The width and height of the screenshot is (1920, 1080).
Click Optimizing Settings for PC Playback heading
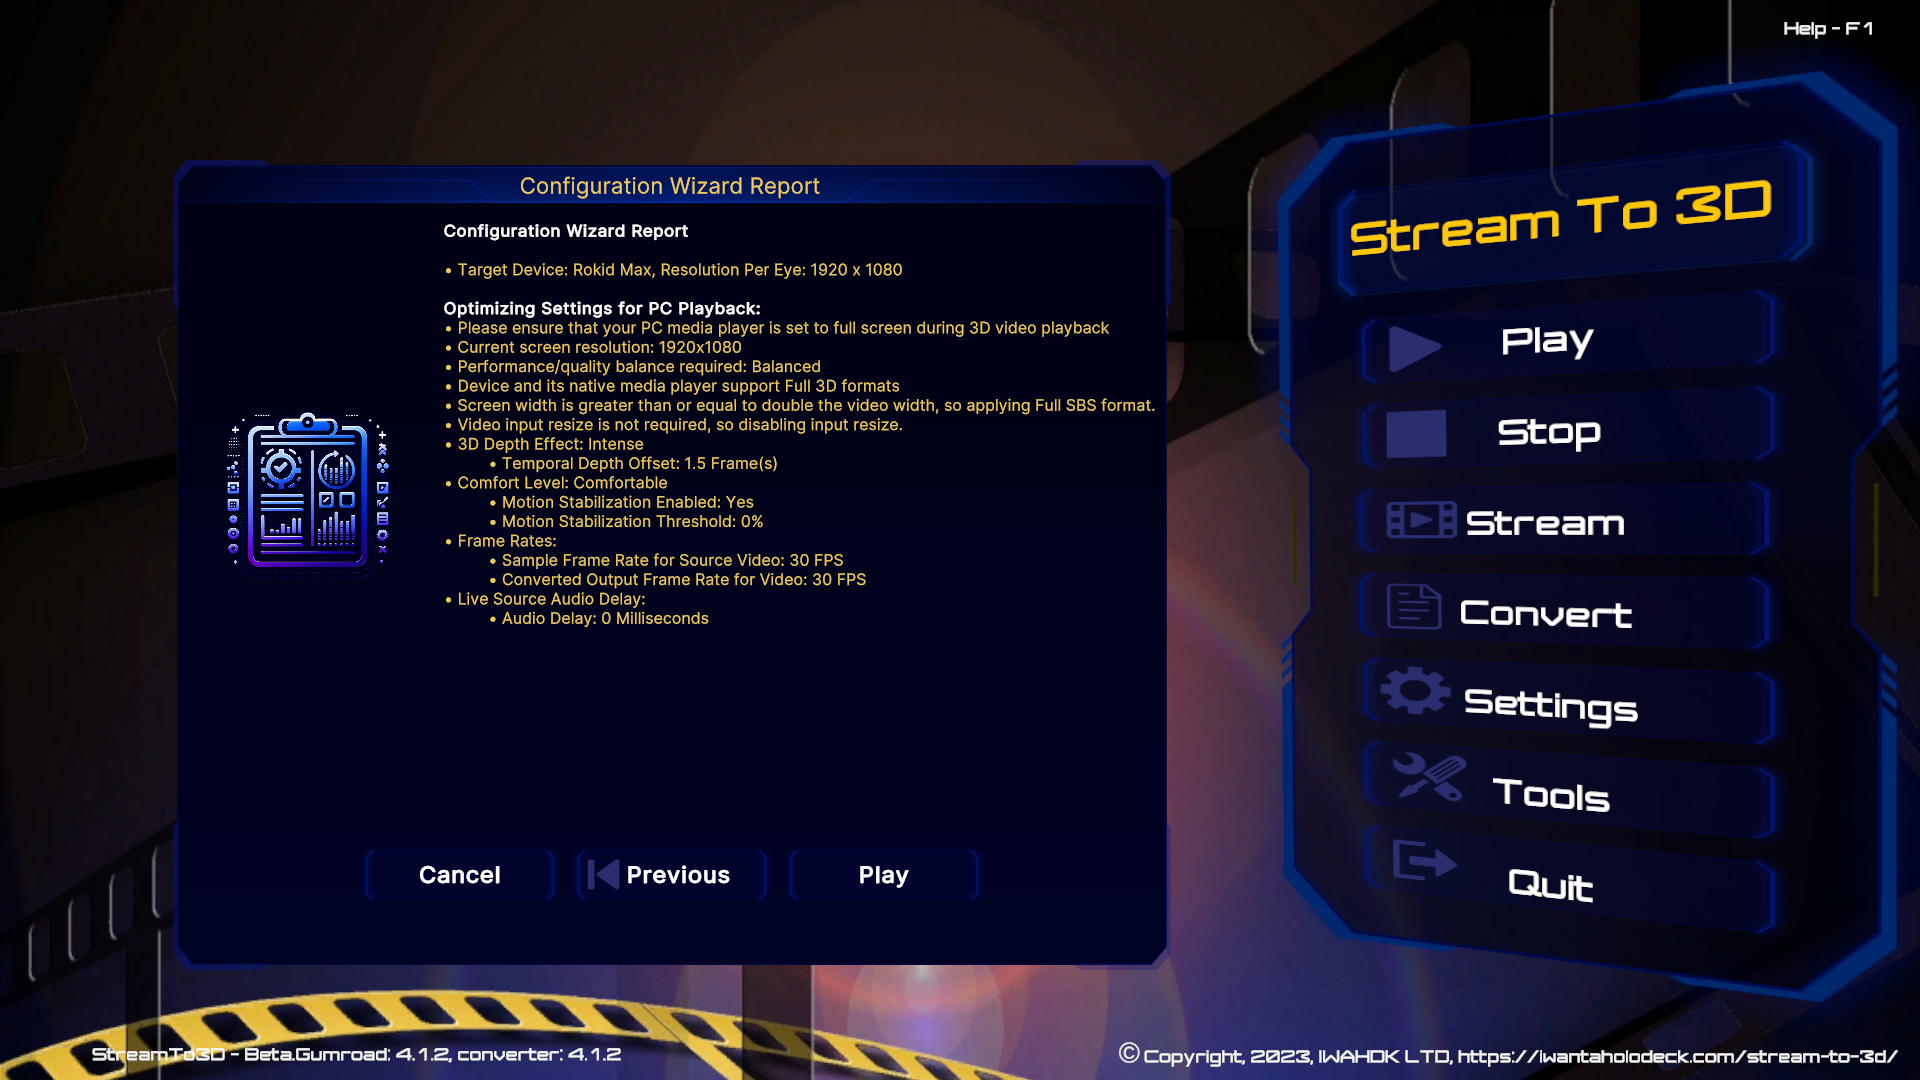[602, 309]
